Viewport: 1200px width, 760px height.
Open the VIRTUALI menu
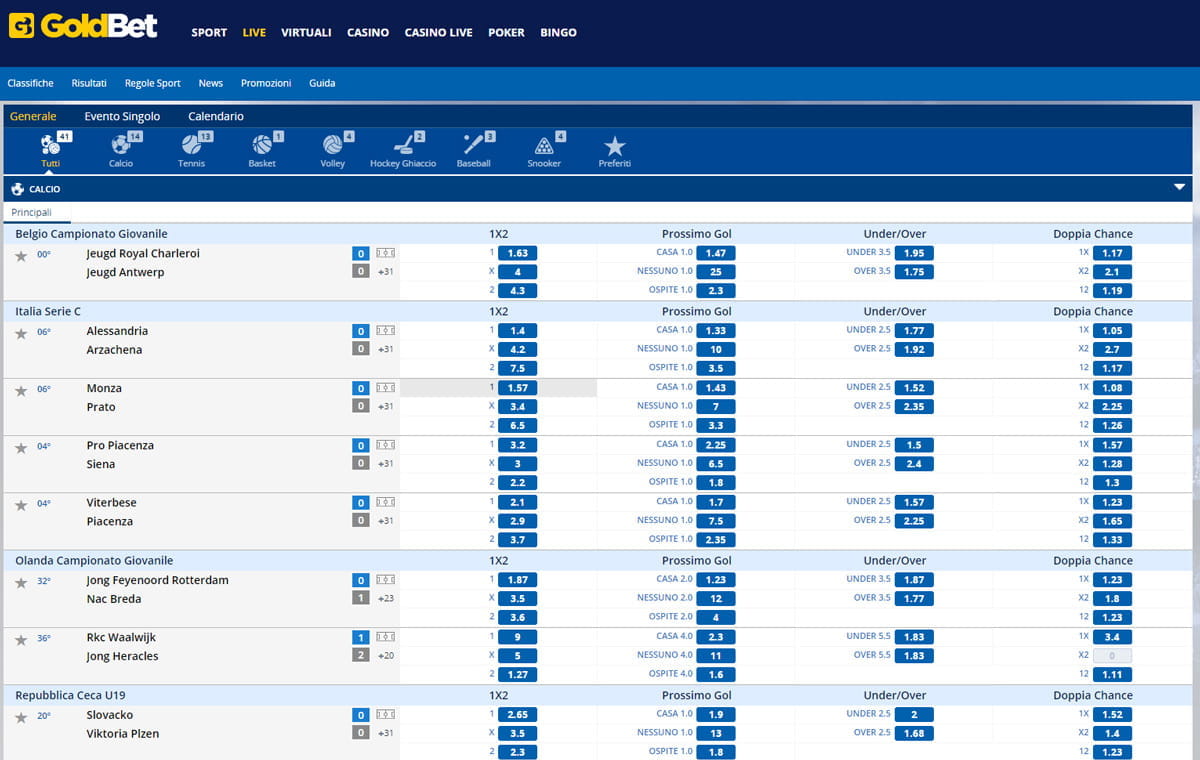tap(306, 32)
